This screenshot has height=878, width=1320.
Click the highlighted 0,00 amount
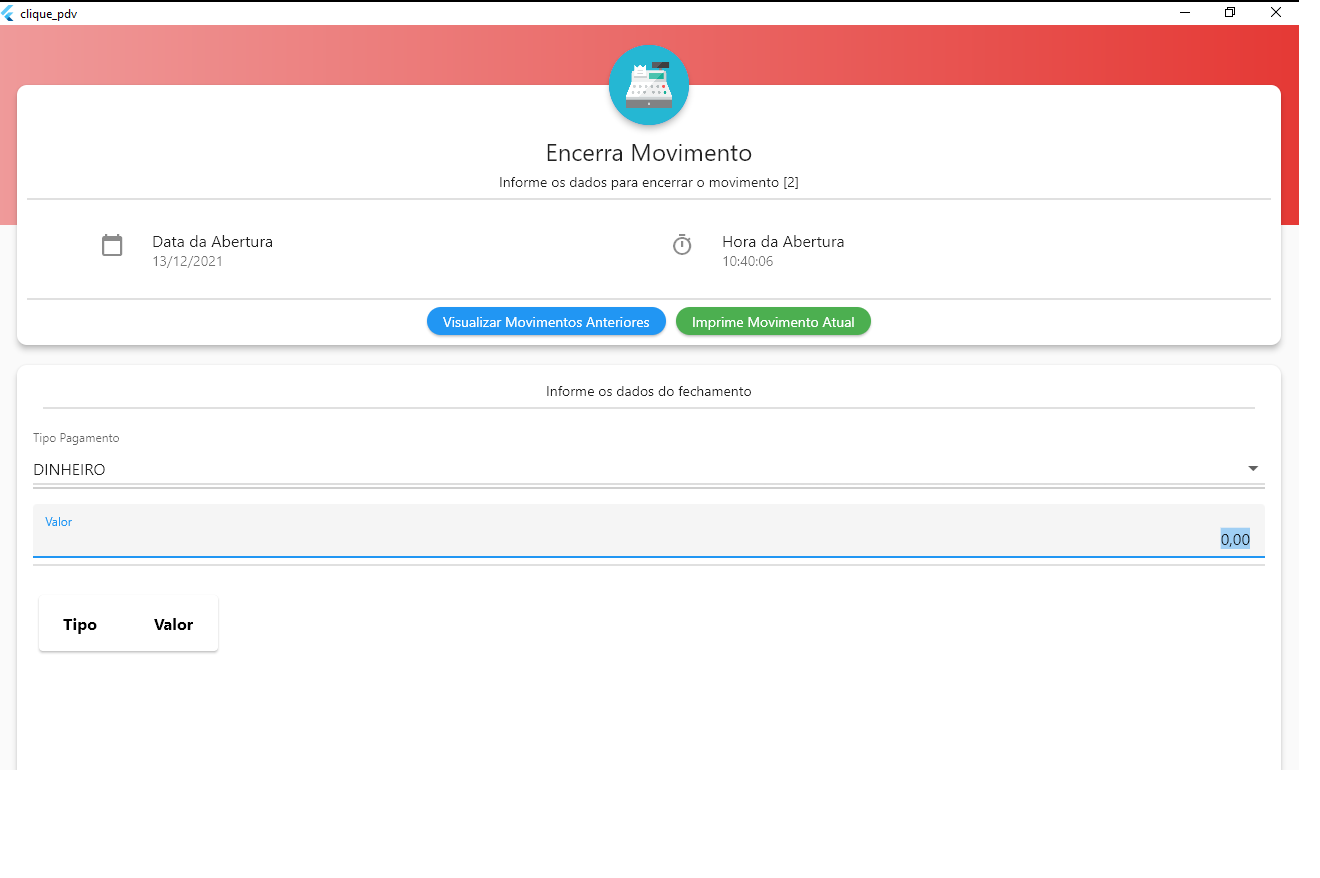point(1235,539)
